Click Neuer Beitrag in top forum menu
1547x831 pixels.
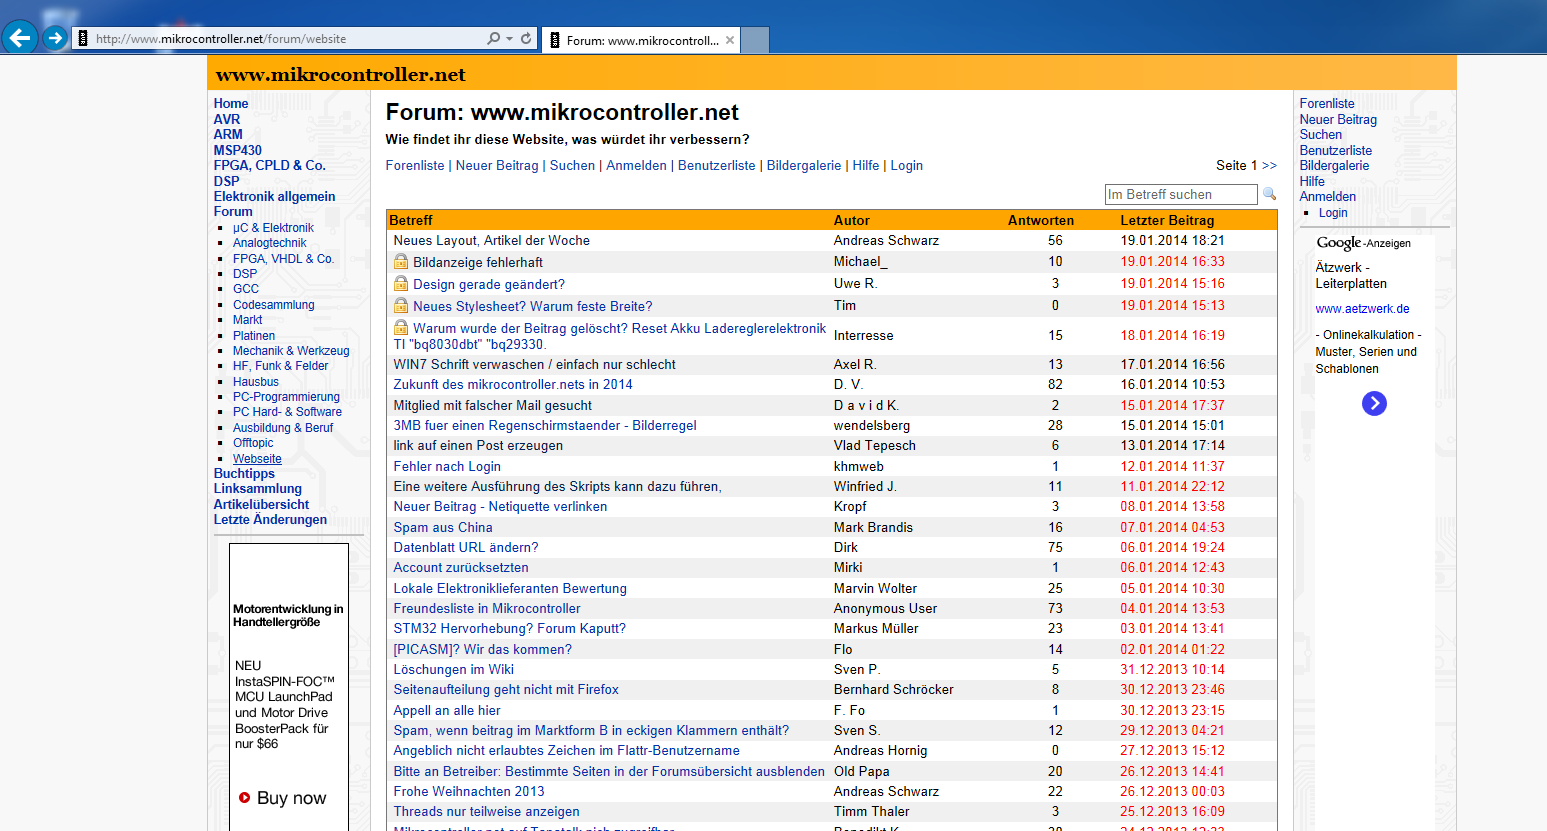497,165
